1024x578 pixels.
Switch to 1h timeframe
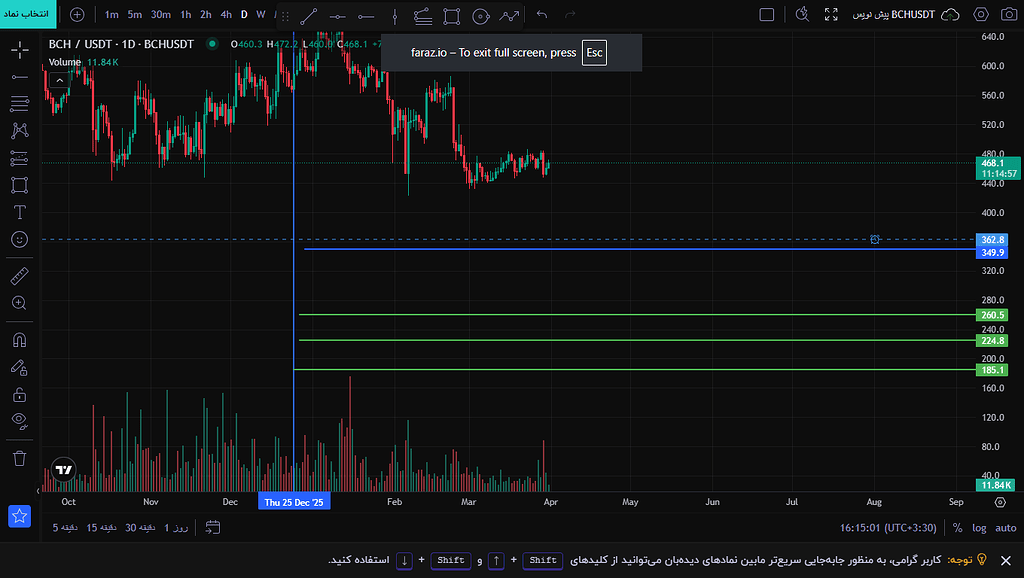(x=186, y=14)
